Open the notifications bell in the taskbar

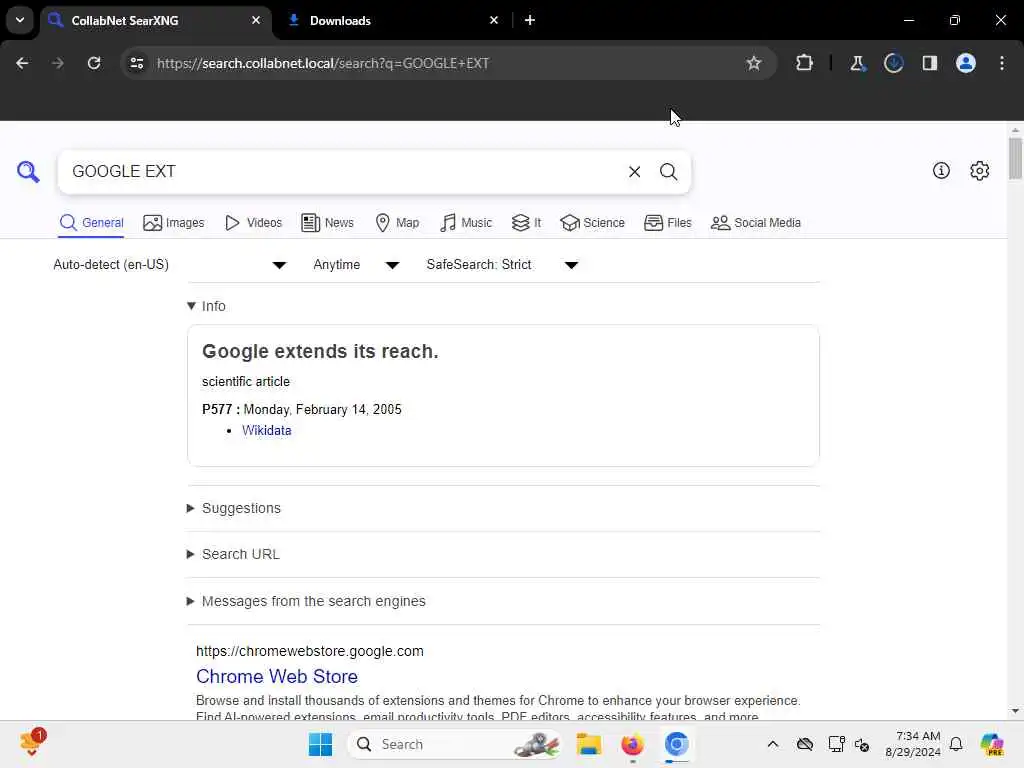click(956, 744)
